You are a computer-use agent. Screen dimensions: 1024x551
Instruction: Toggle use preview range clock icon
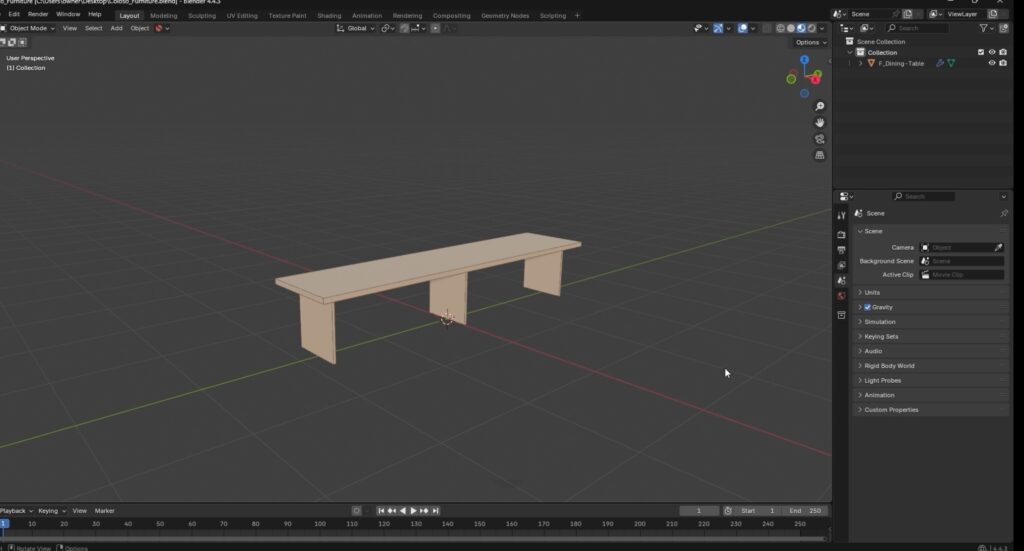point(728,511)
